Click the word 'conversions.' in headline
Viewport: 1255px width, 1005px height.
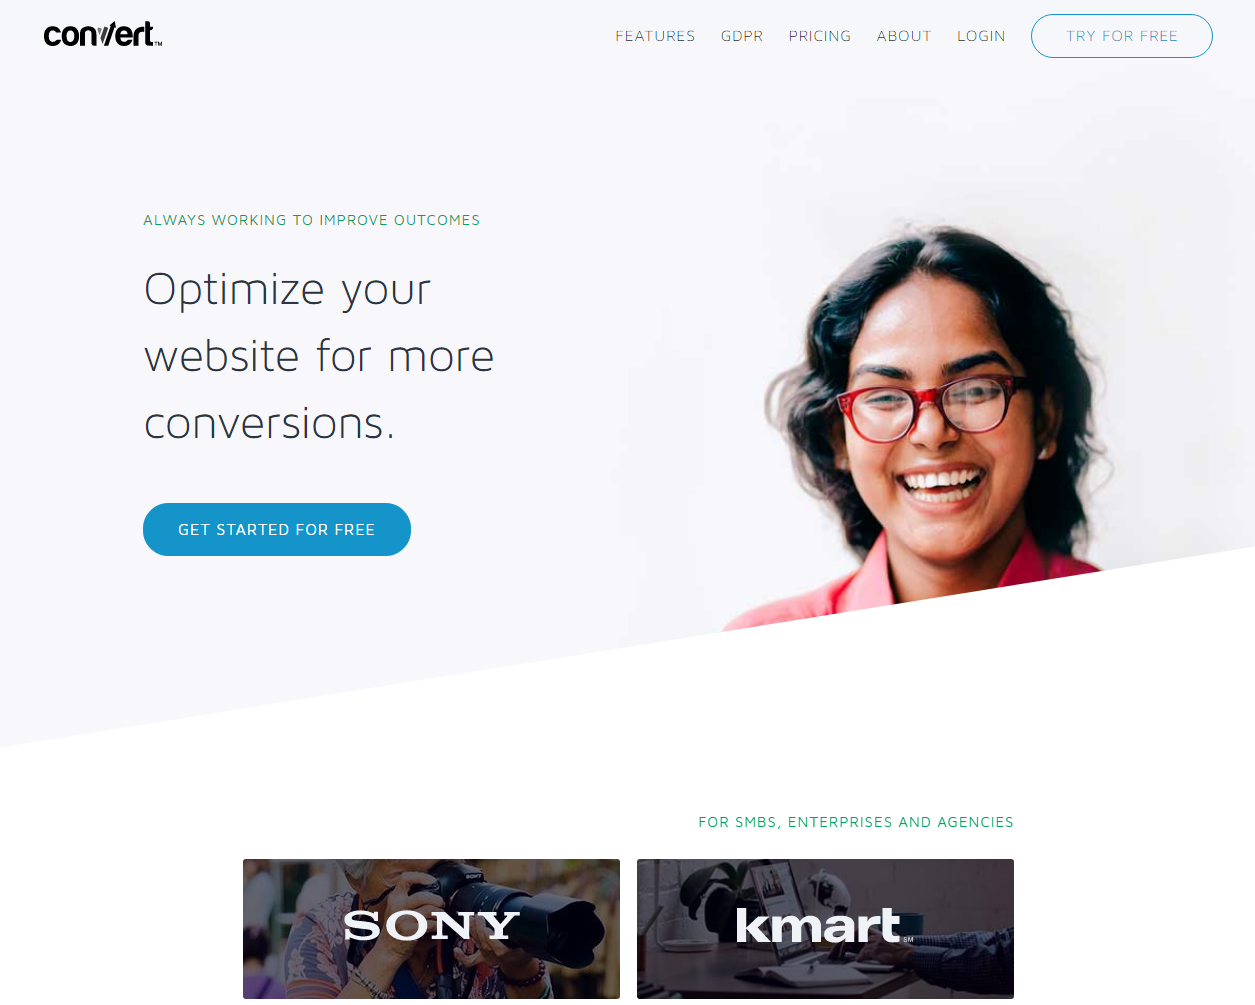[270, 424]
